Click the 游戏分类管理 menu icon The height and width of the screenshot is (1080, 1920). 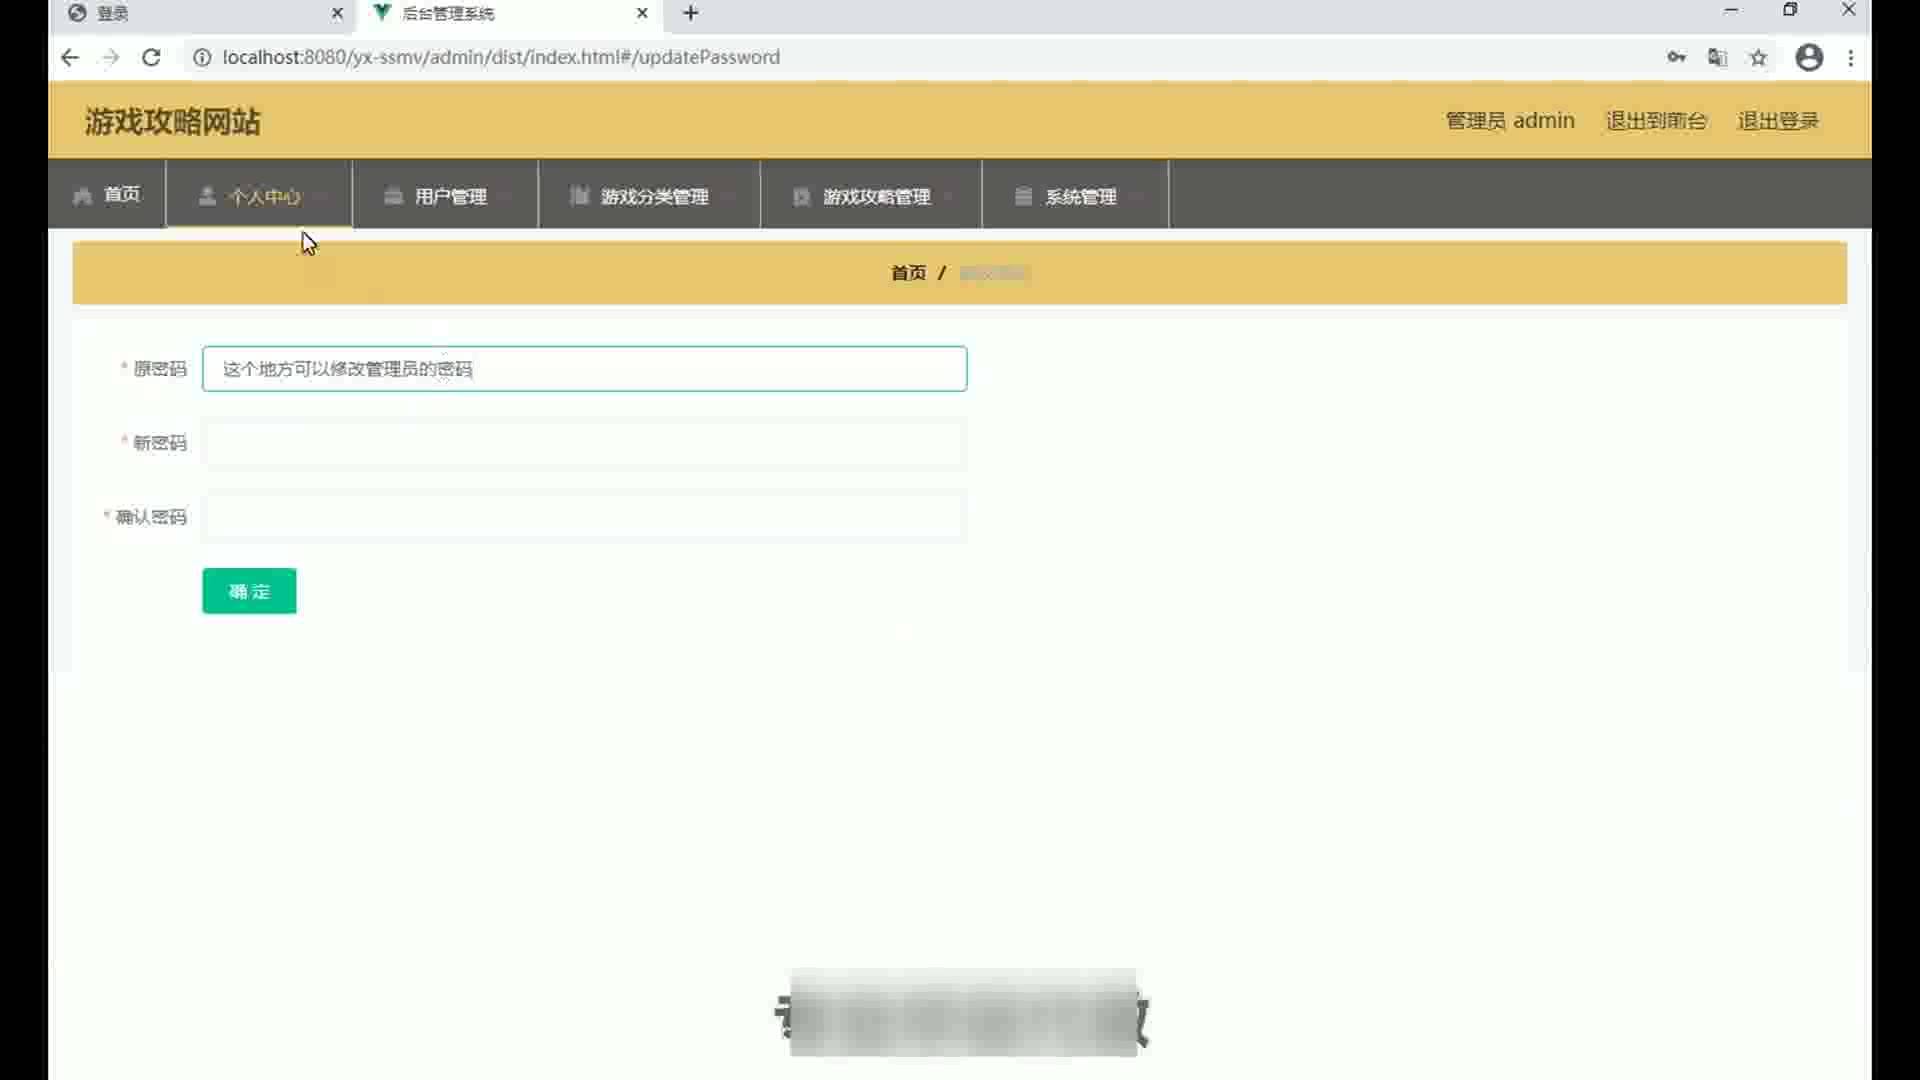(579, 196)
